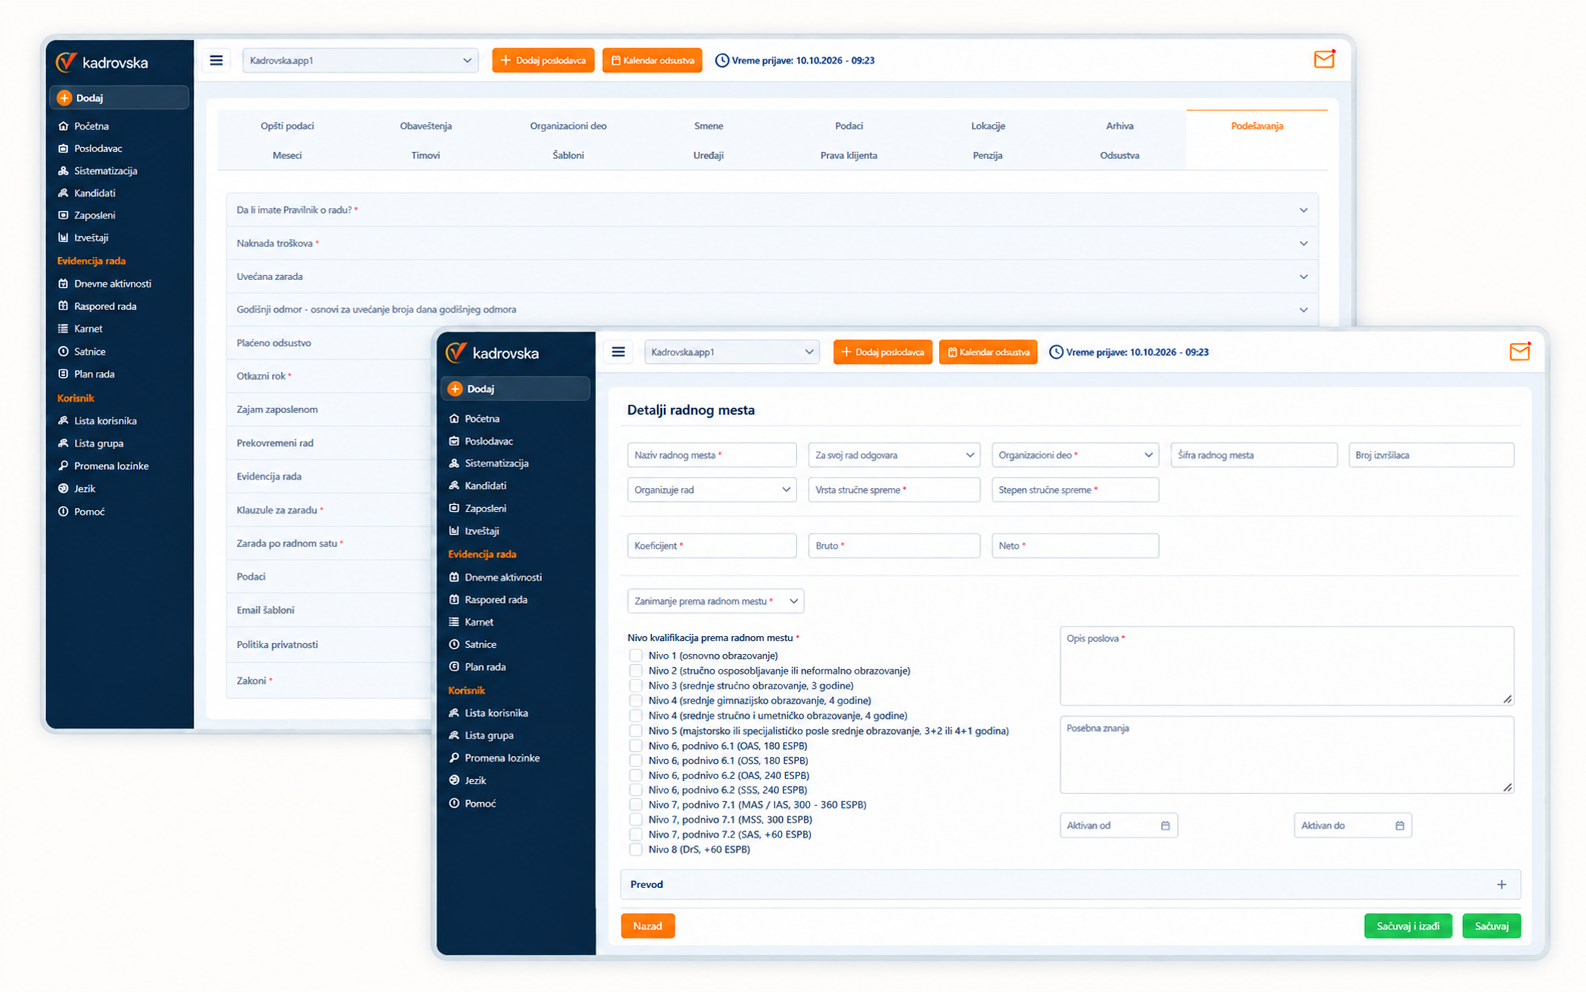Open Izveštaji chart icon in back sidebar
This screenshot has height=992, width=1586.
63,238
